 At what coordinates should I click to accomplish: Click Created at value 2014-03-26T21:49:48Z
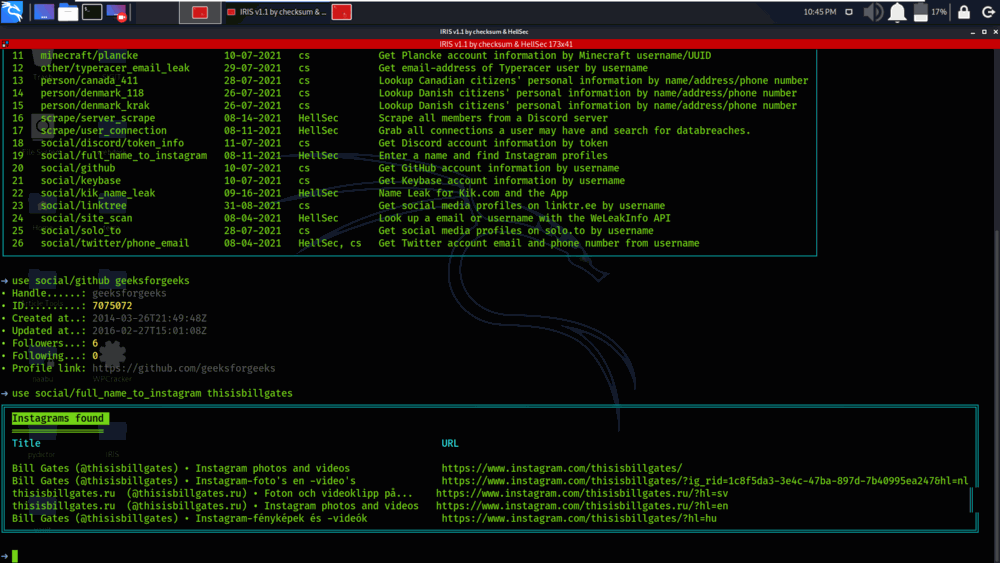[x=149, y=318]
